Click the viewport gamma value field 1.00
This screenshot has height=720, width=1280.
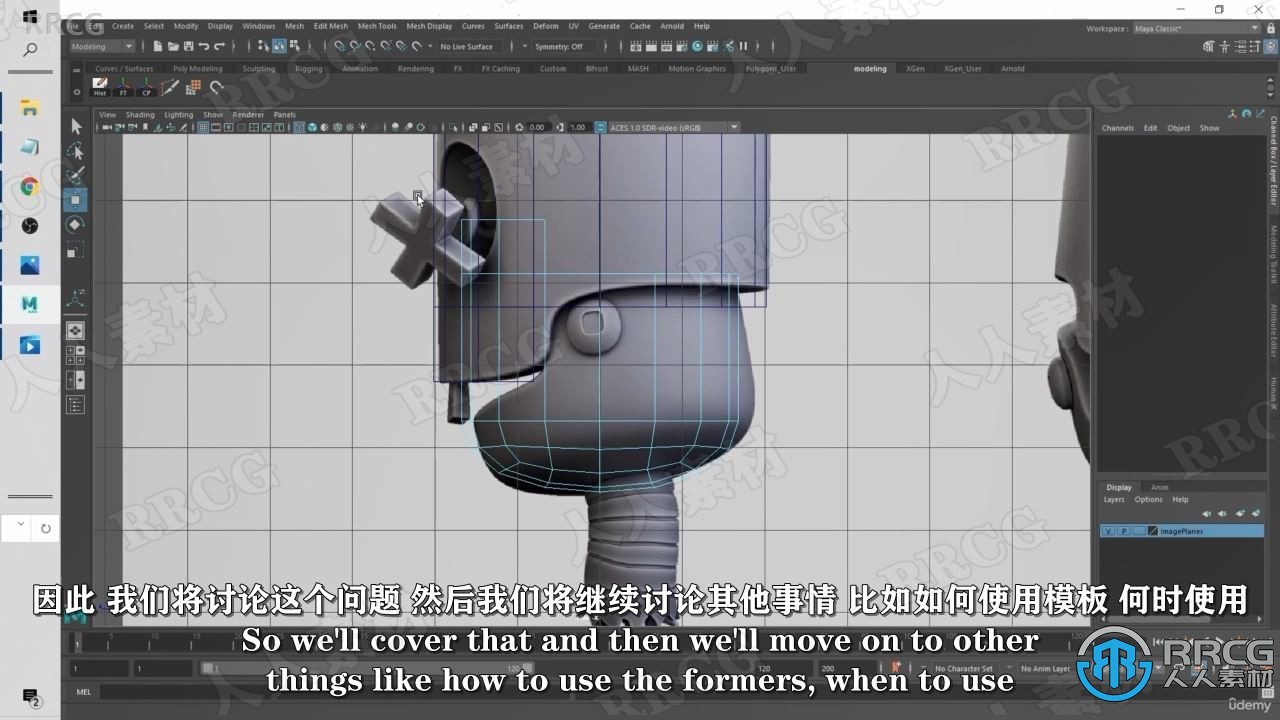coord(578,127)
